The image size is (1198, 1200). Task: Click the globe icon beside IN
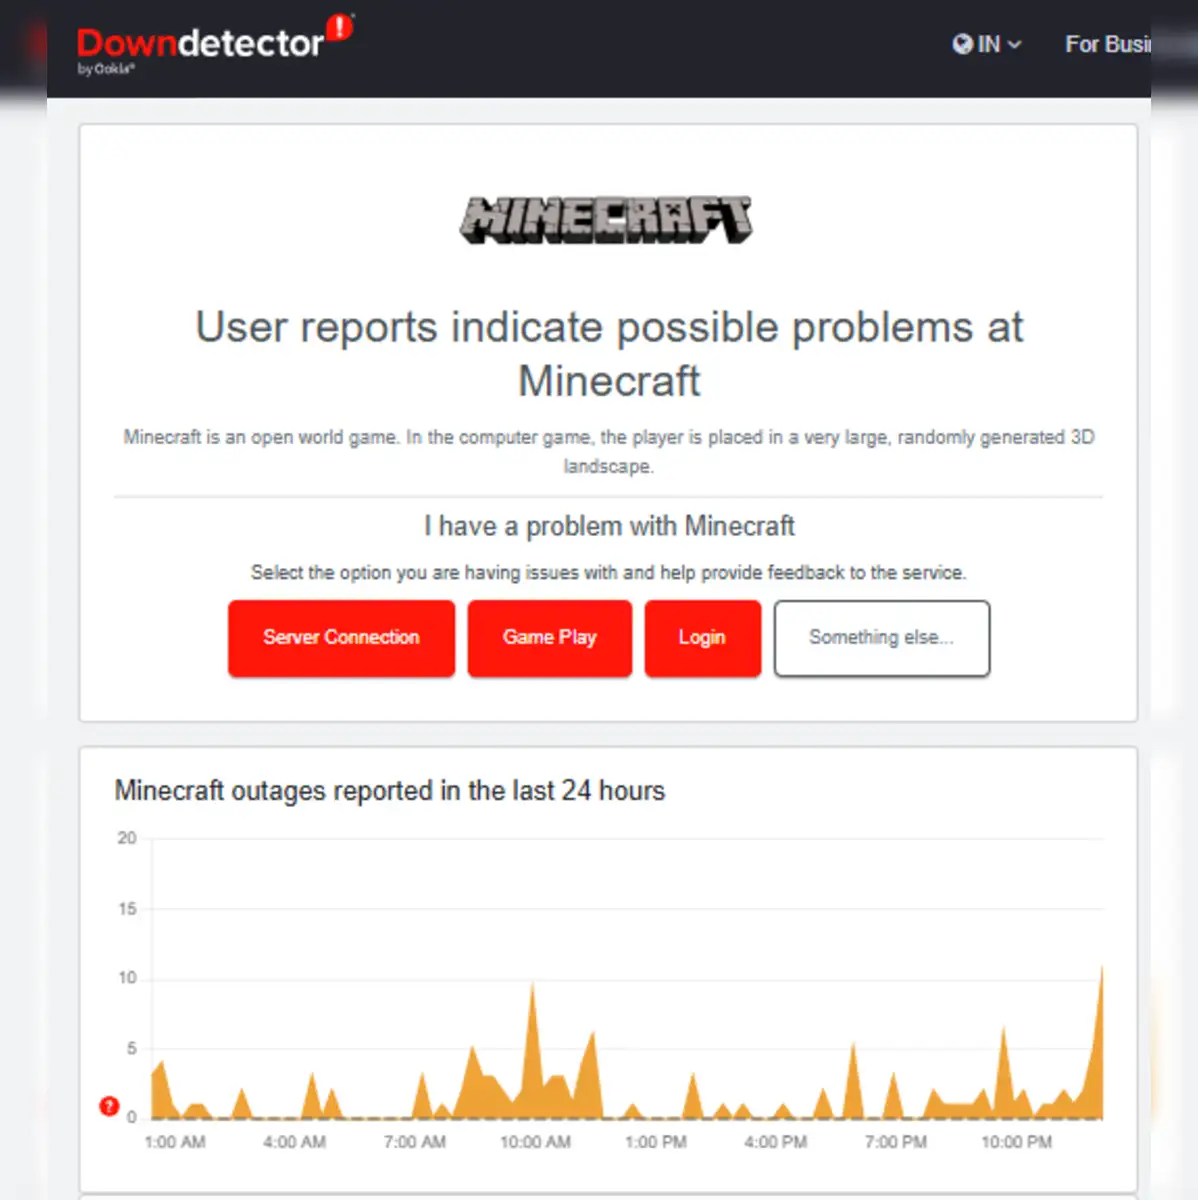pos(962,44)
